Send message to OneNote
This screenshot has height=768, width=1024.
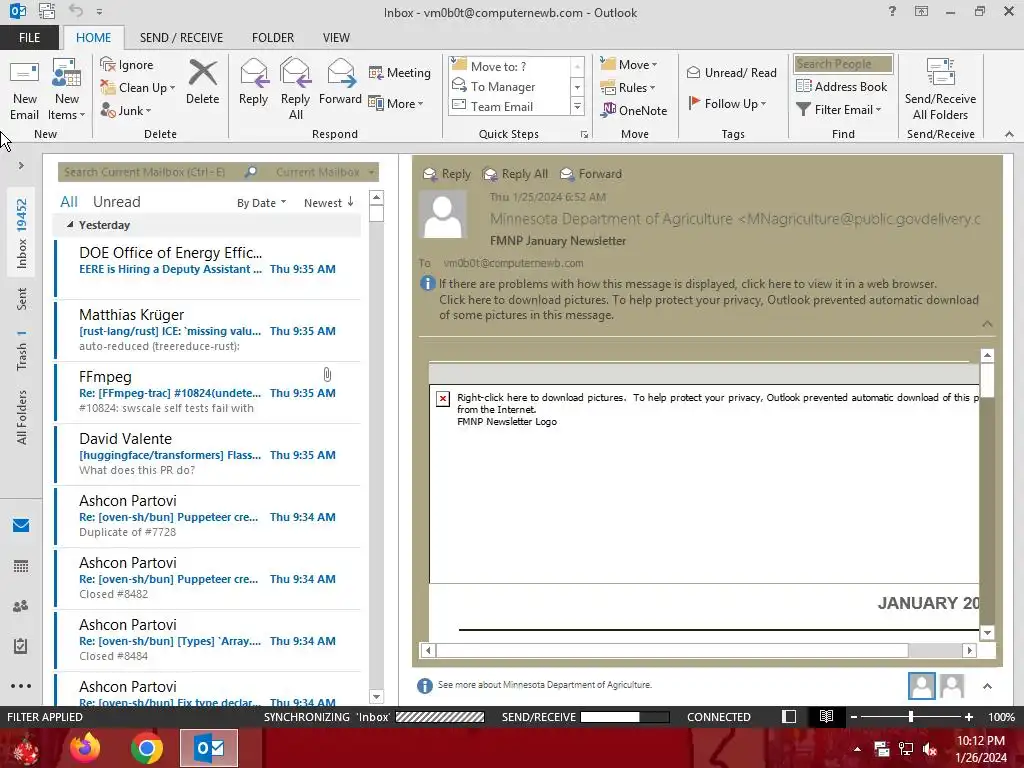point(634,110)
